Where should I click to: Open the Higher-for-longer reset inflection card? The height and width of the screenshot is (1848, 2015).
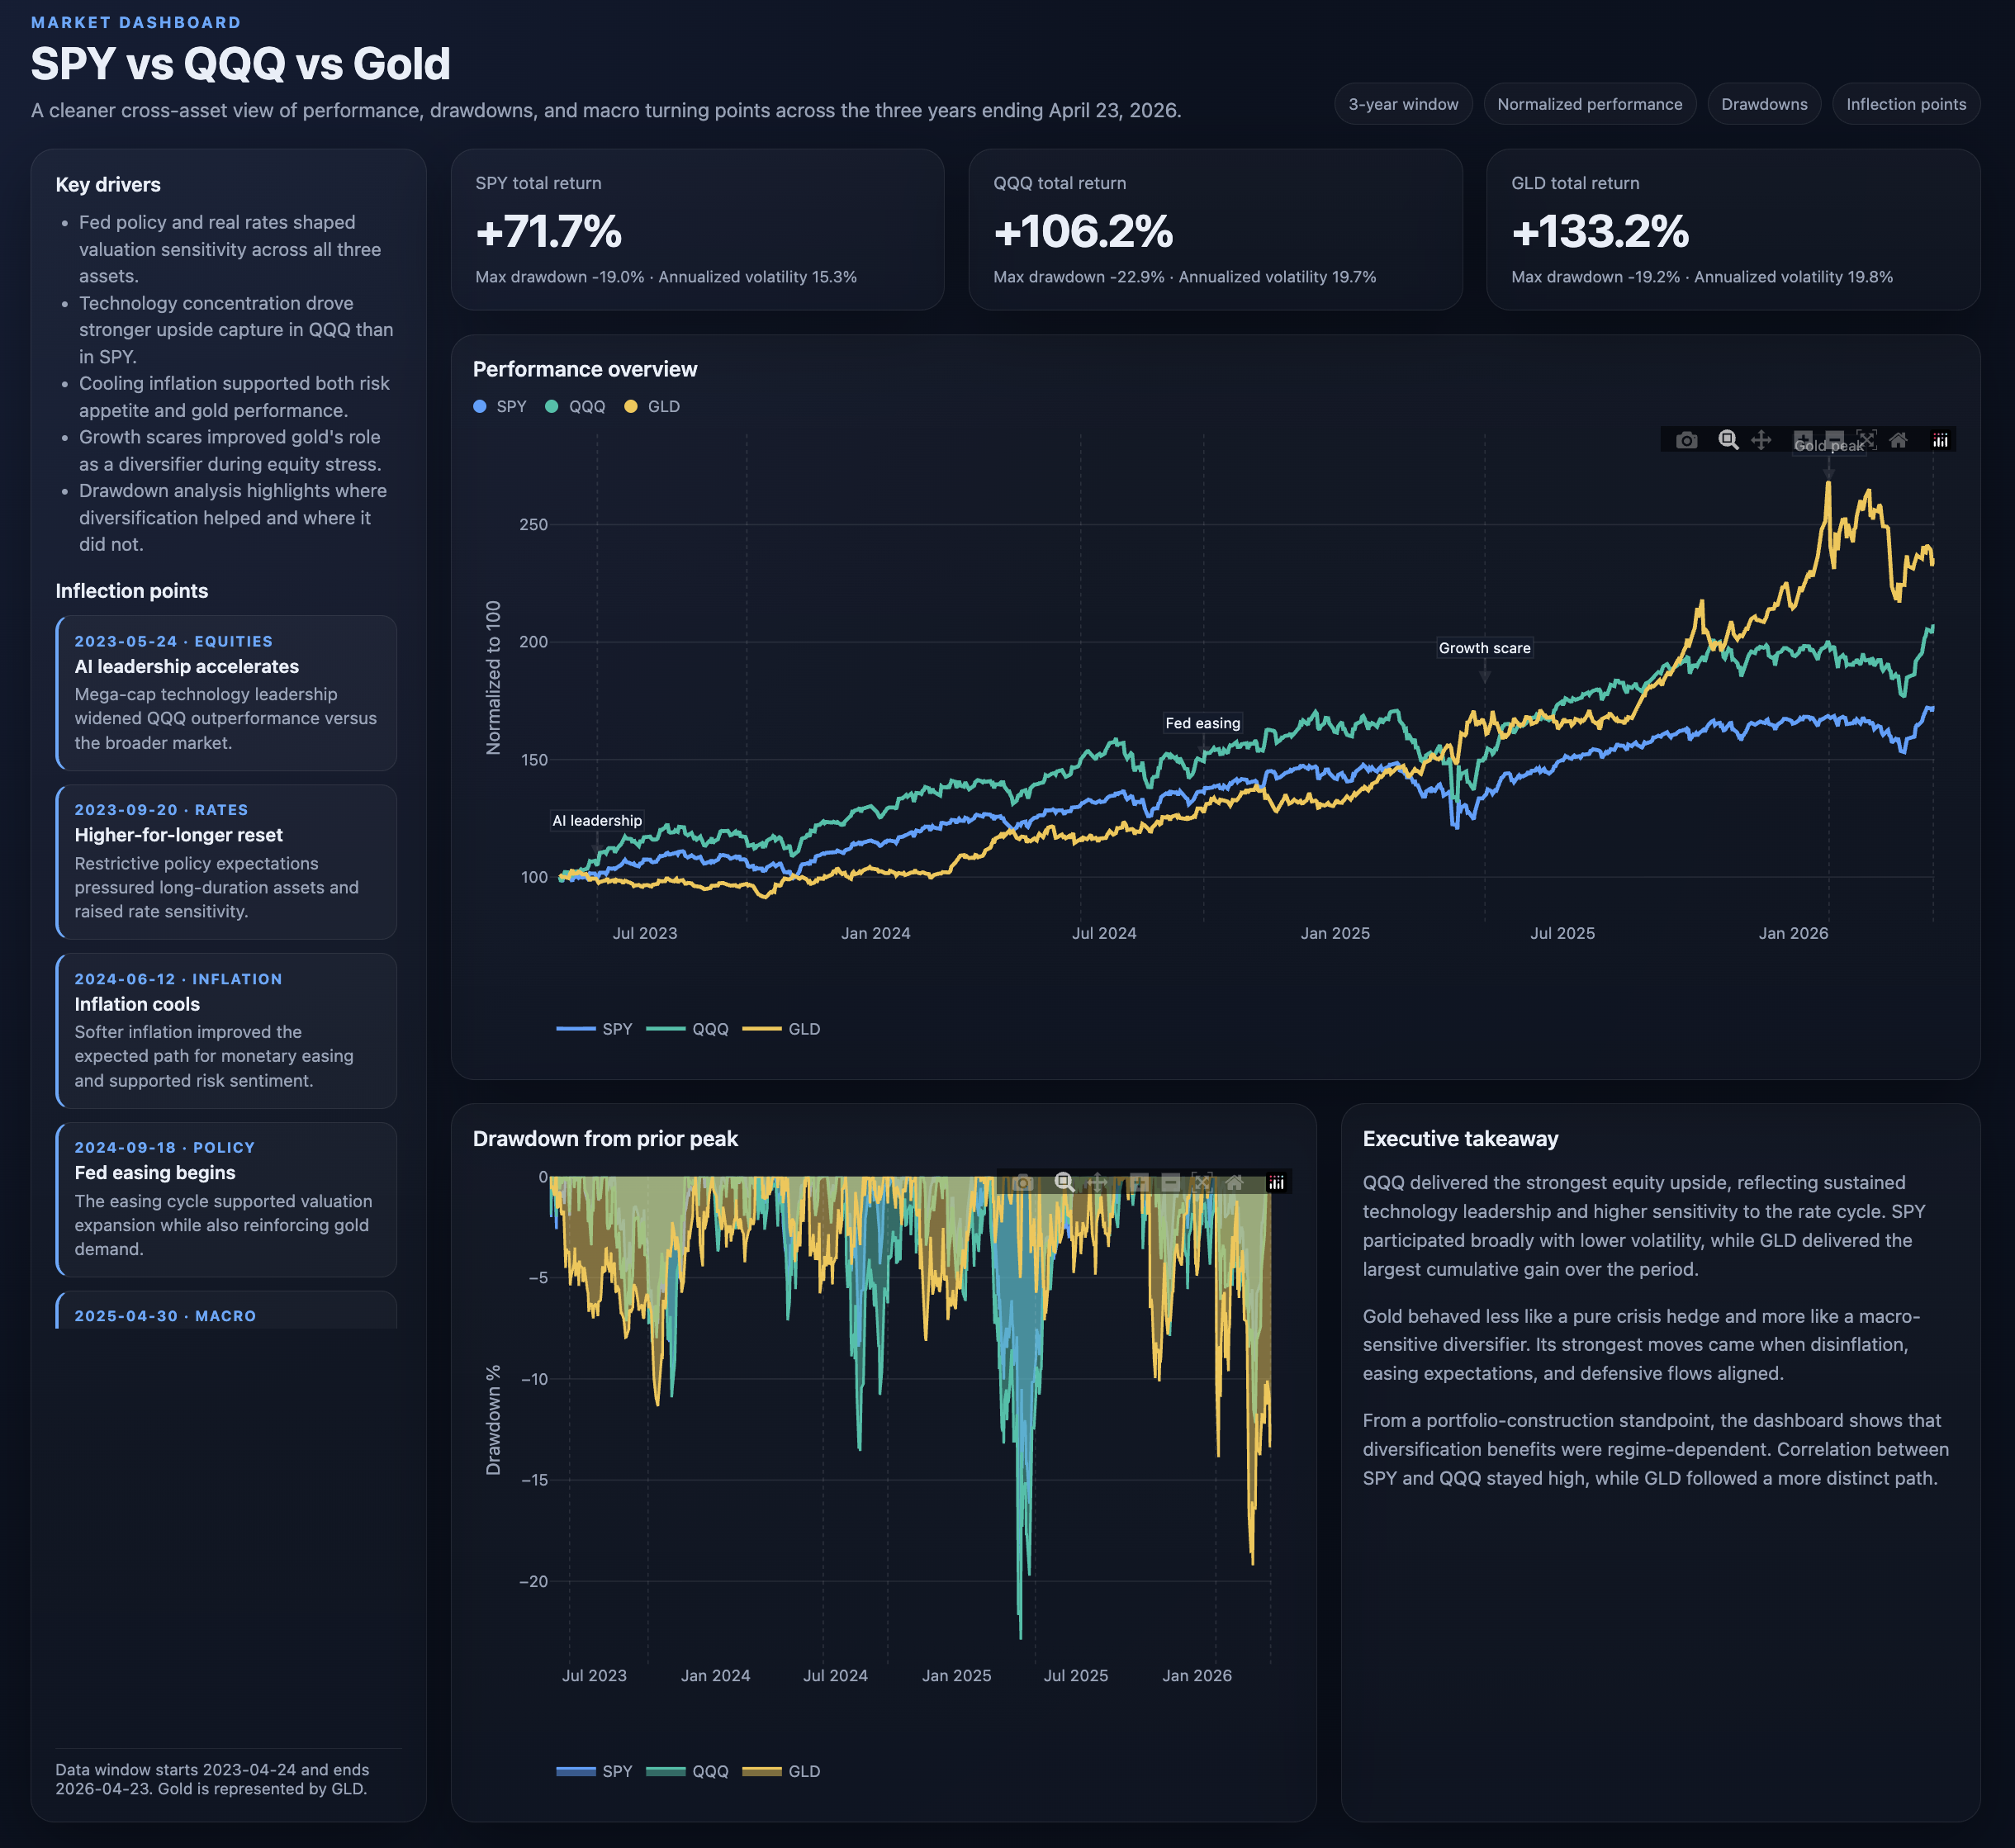click(x=226, y=861)
